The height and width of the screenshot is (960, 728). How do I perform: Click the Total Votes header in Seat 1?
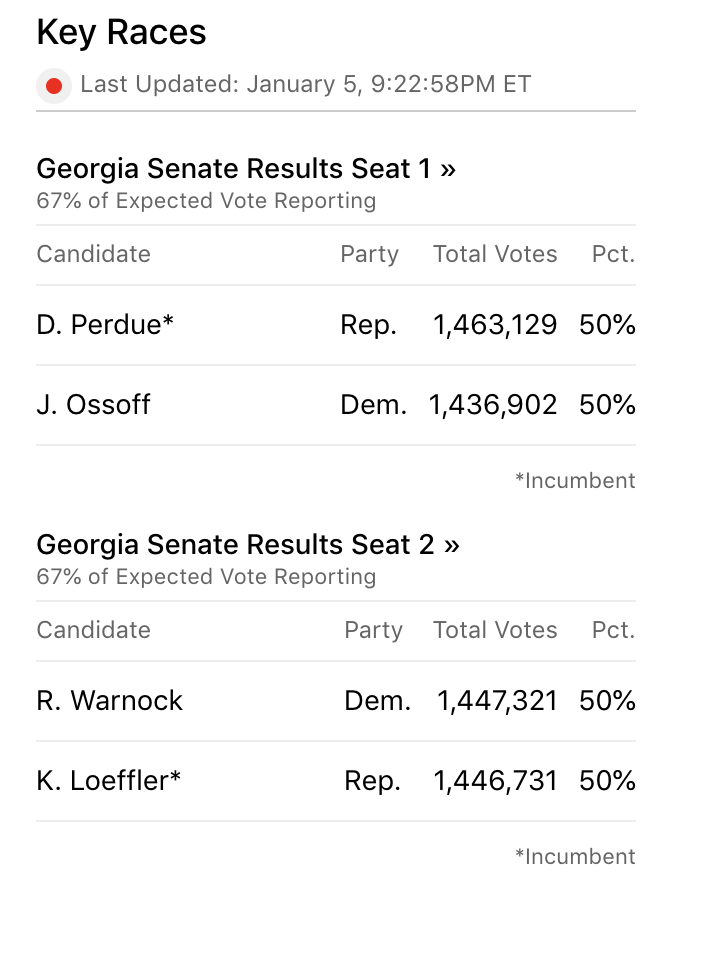[495, 254]
